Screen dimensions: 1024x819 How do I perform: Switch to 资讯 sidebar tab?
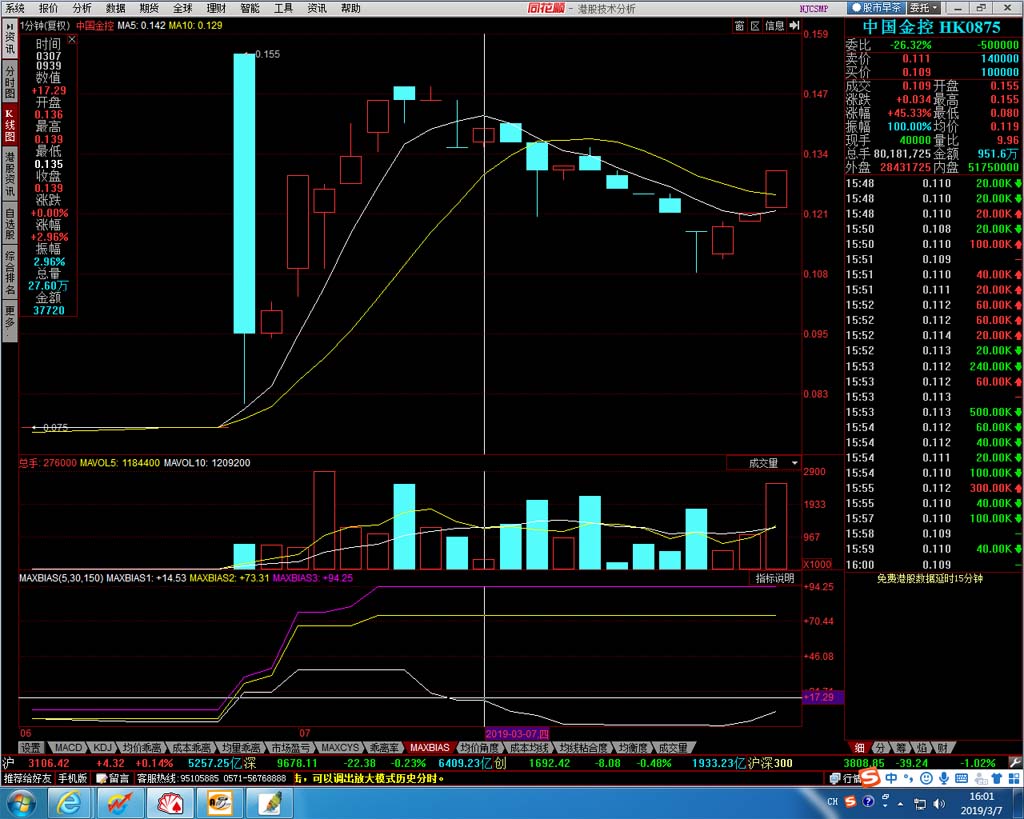coord(10,39)
